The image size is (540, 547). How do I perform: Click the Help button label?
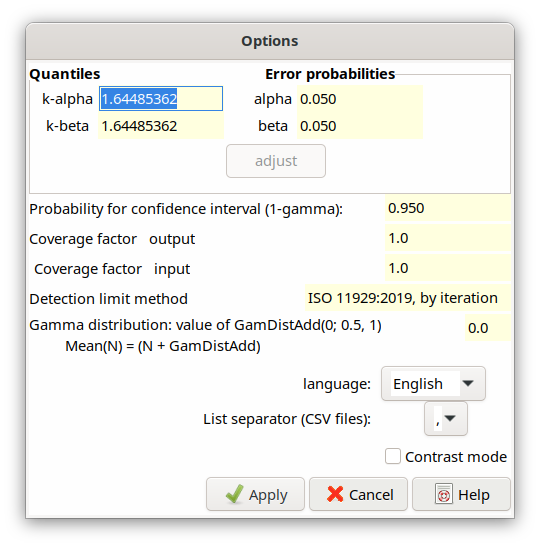tap(474, 495)
